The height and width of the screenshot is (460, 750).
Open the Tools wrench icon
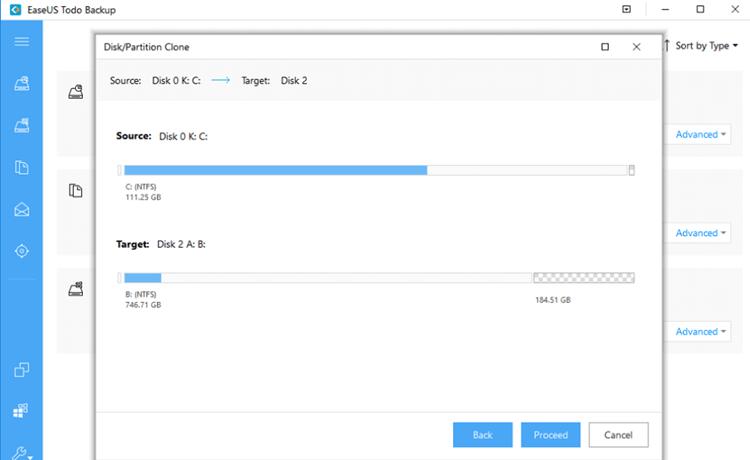point(20,452)
